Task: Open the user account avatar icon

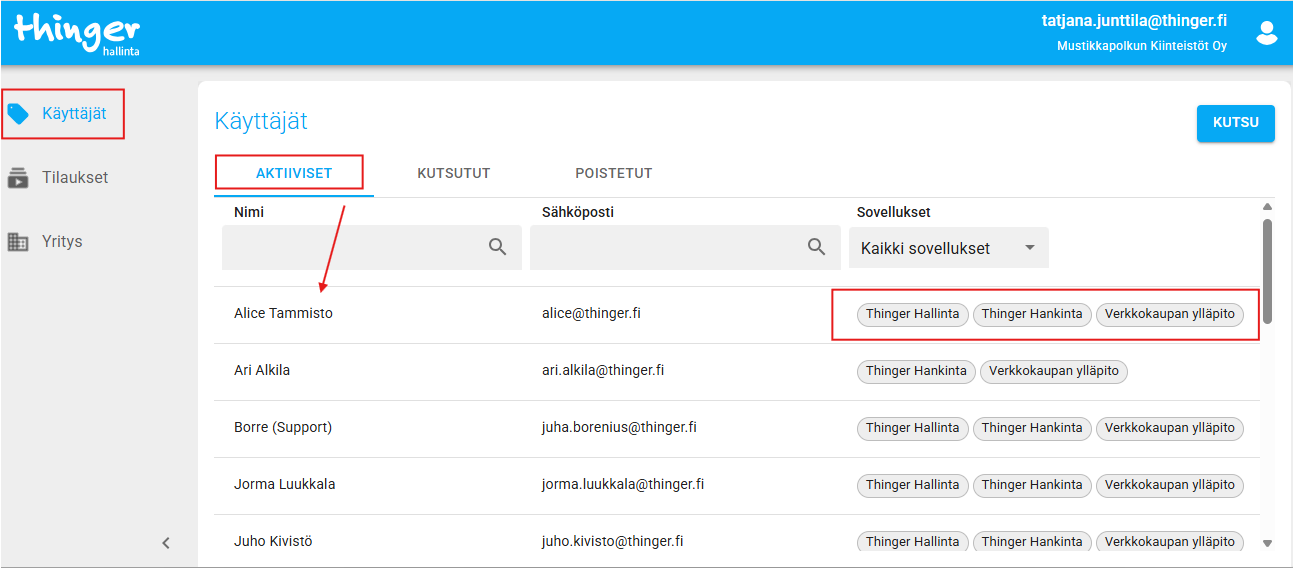Action: (1266, 33)
